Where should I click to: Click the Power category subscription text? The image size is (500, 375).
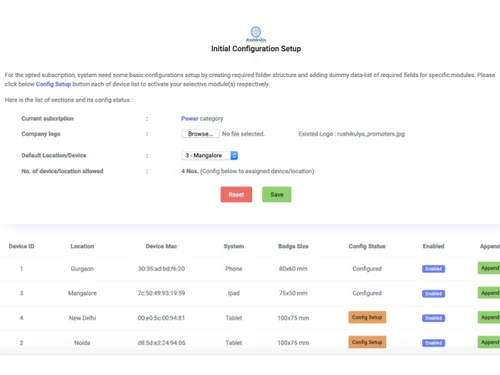pos(202,118)
